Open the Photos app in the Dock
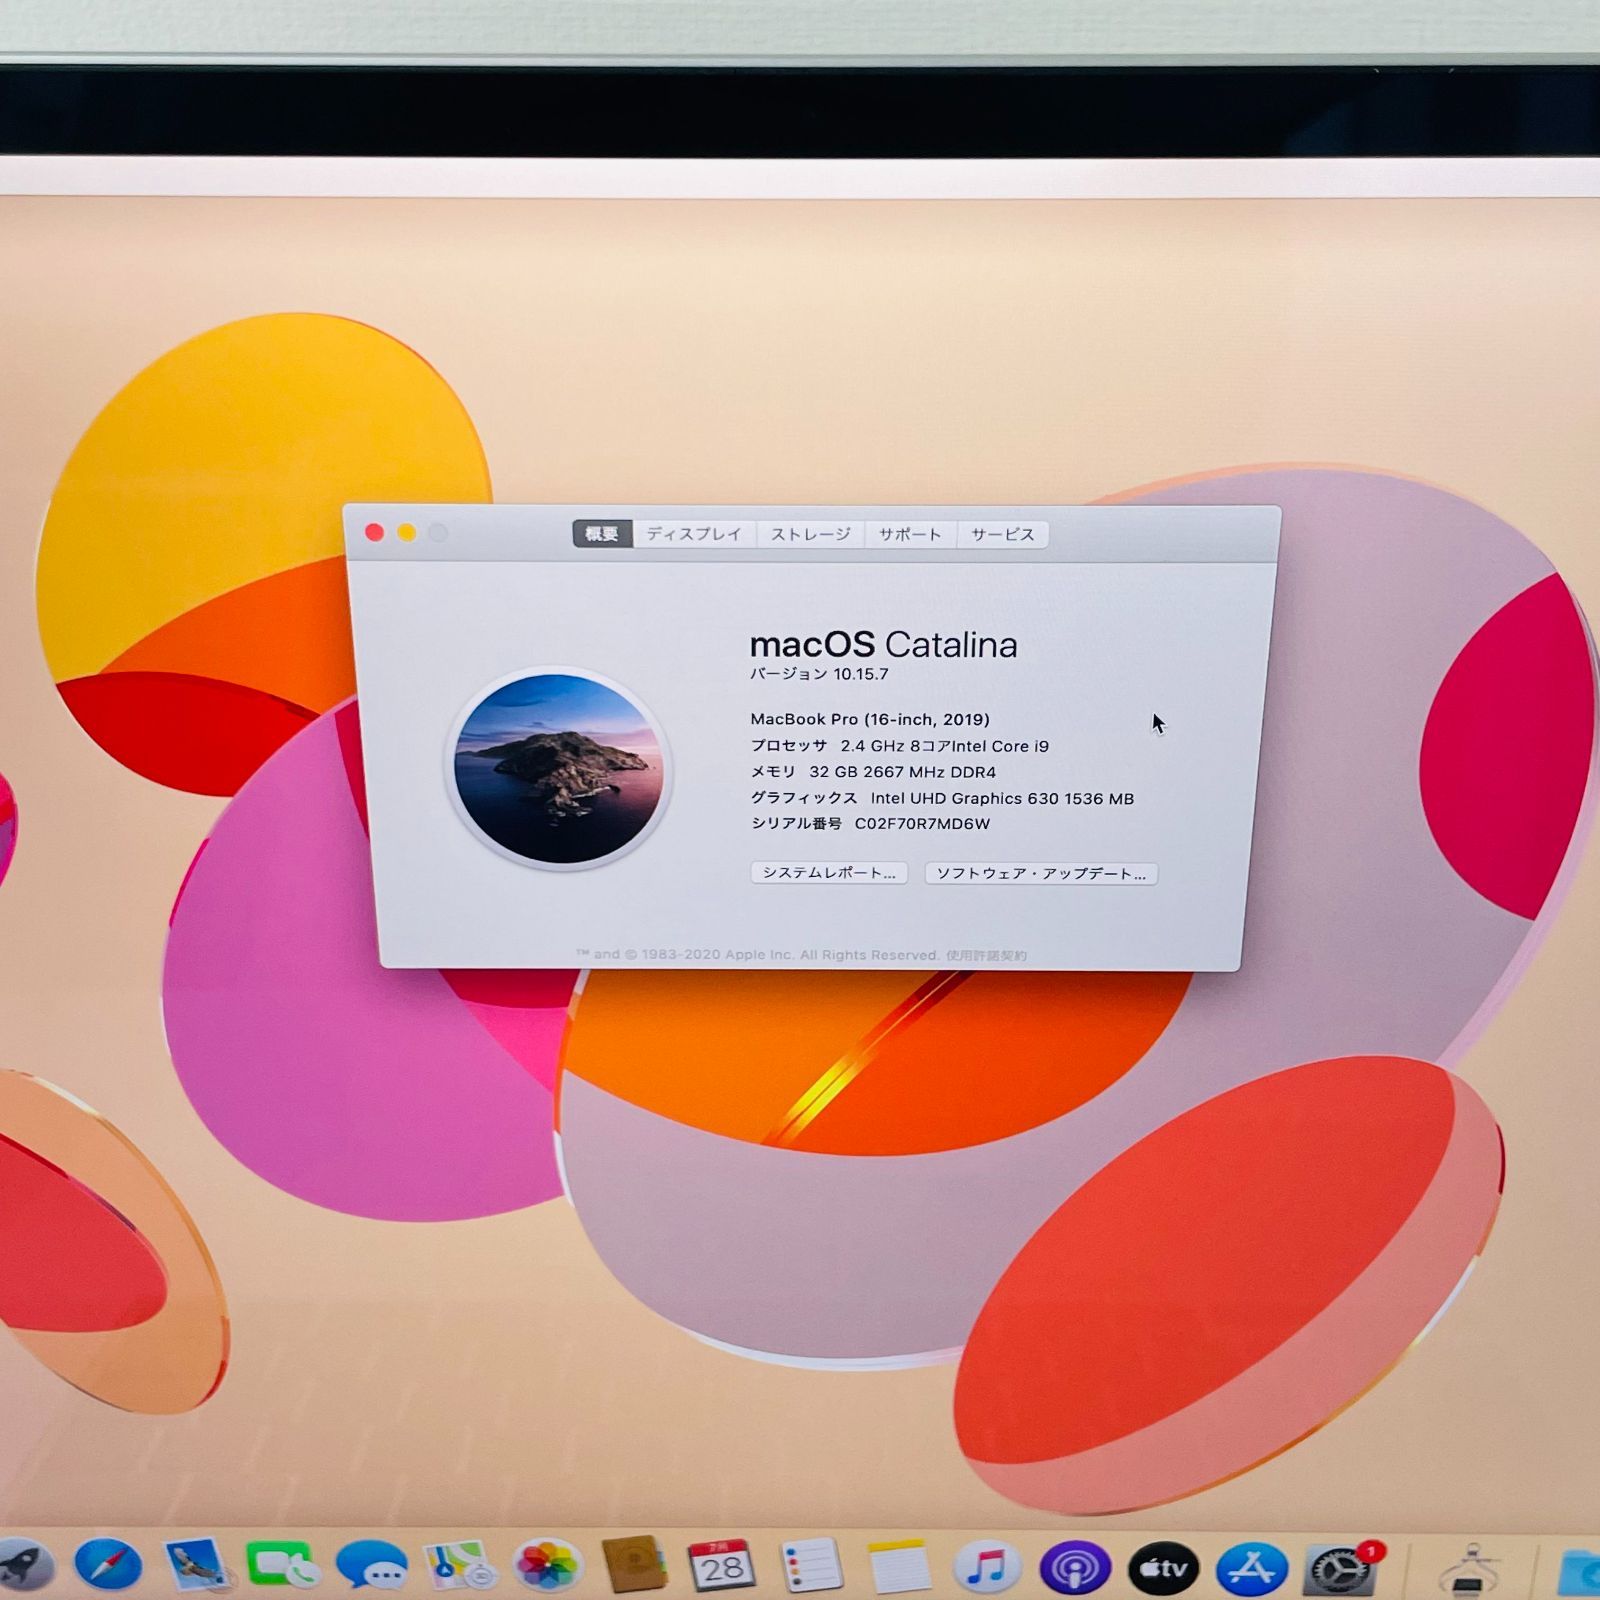This screenshot has width=1600, height=1600. pos(547,1566)
